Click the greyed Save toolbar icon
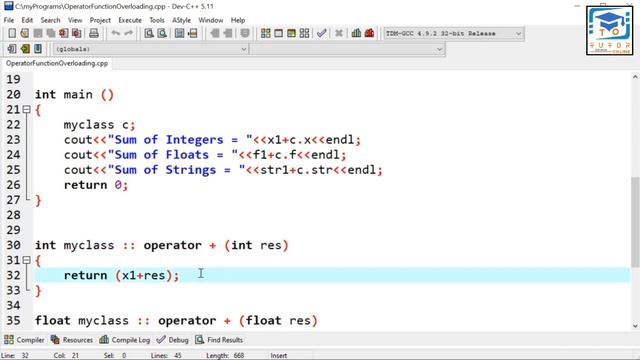This screenshot has height=360, width=640. pyautogui.click(x=38, y=33)
